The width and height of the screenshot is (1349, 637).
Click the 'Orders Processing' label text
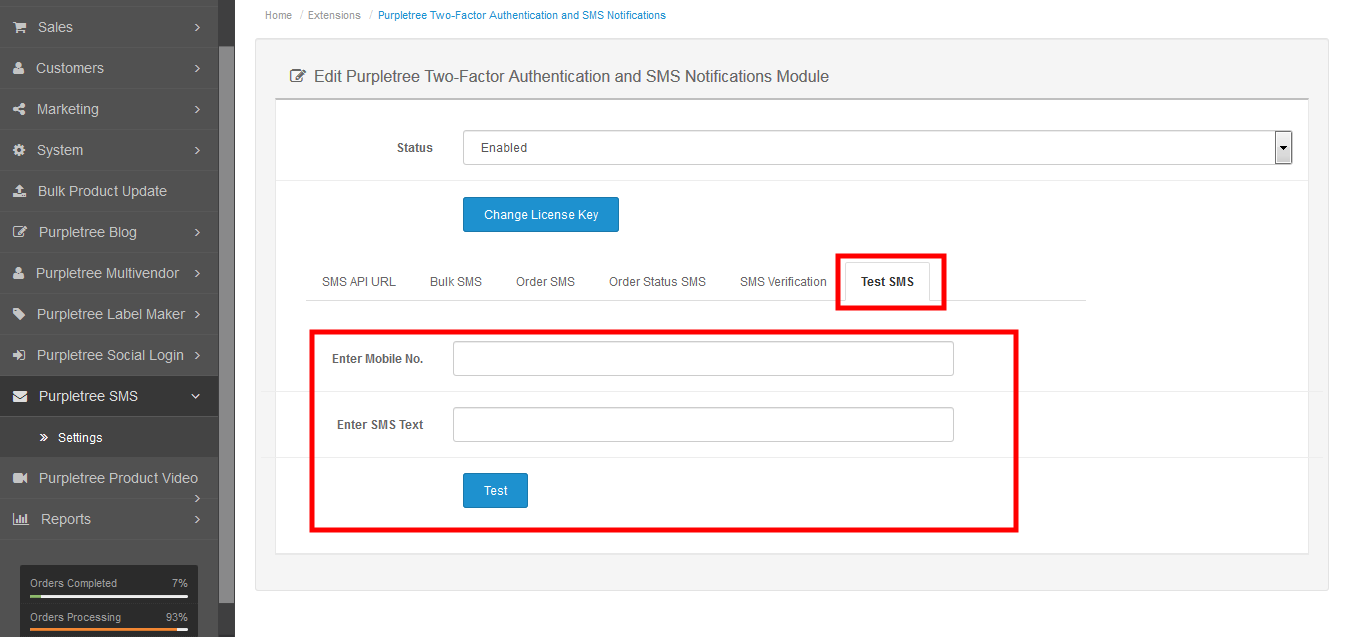(x=75, y=617)
